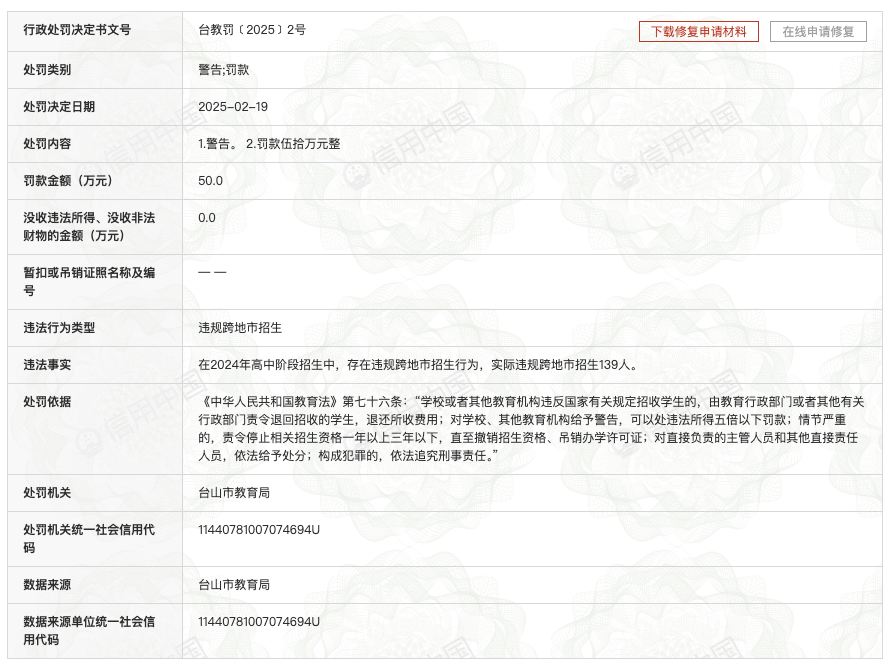Click the 行政处罚决定书文号 label
889x664 pixels.
77,30
